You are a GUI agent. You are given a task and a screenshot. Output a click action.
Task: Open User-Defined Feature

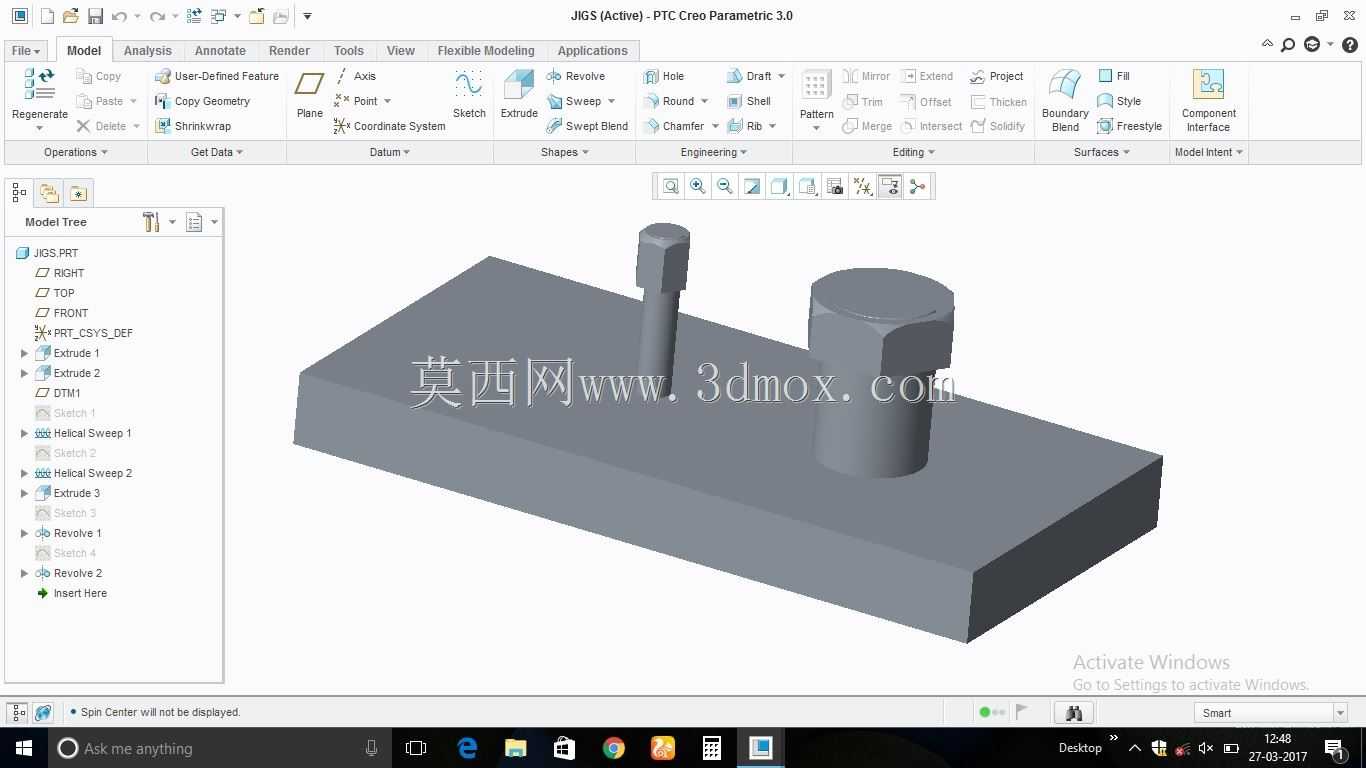pyautogui.click(x=217, y=76)
